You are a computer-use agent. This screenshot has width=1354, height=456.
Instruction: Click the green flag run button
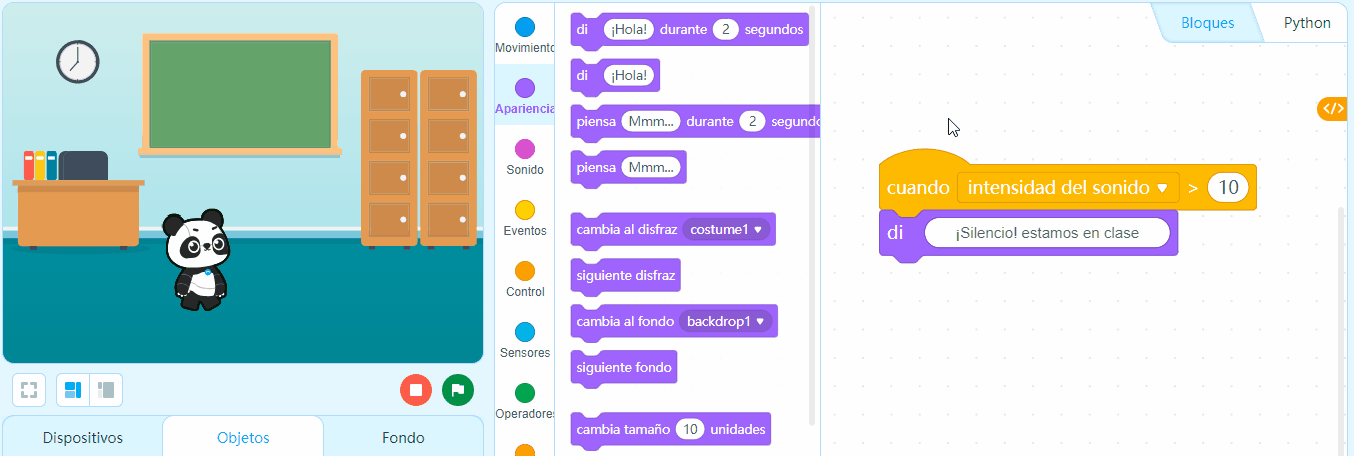tap(458, 390)
